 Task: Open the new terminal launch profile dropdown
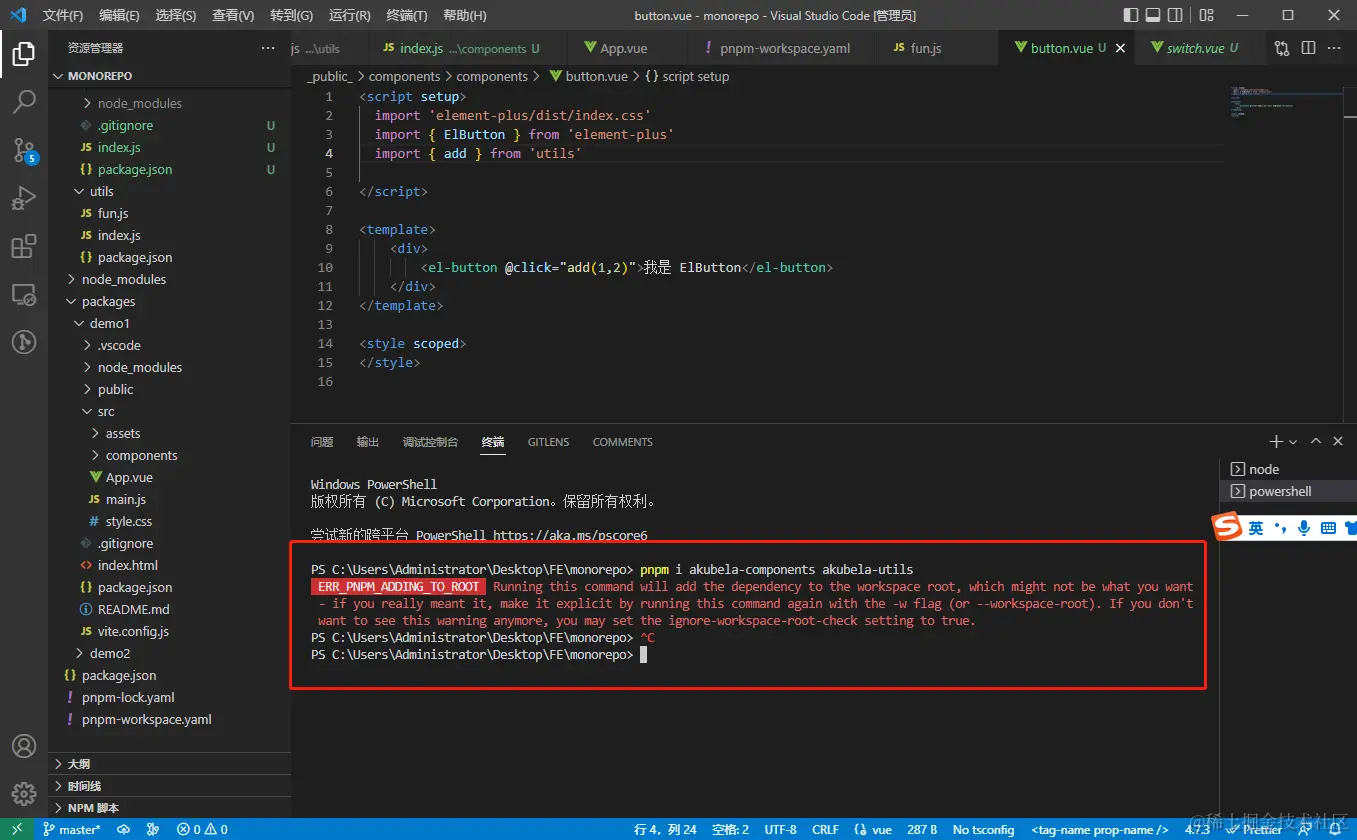[x=1293, y=442]
